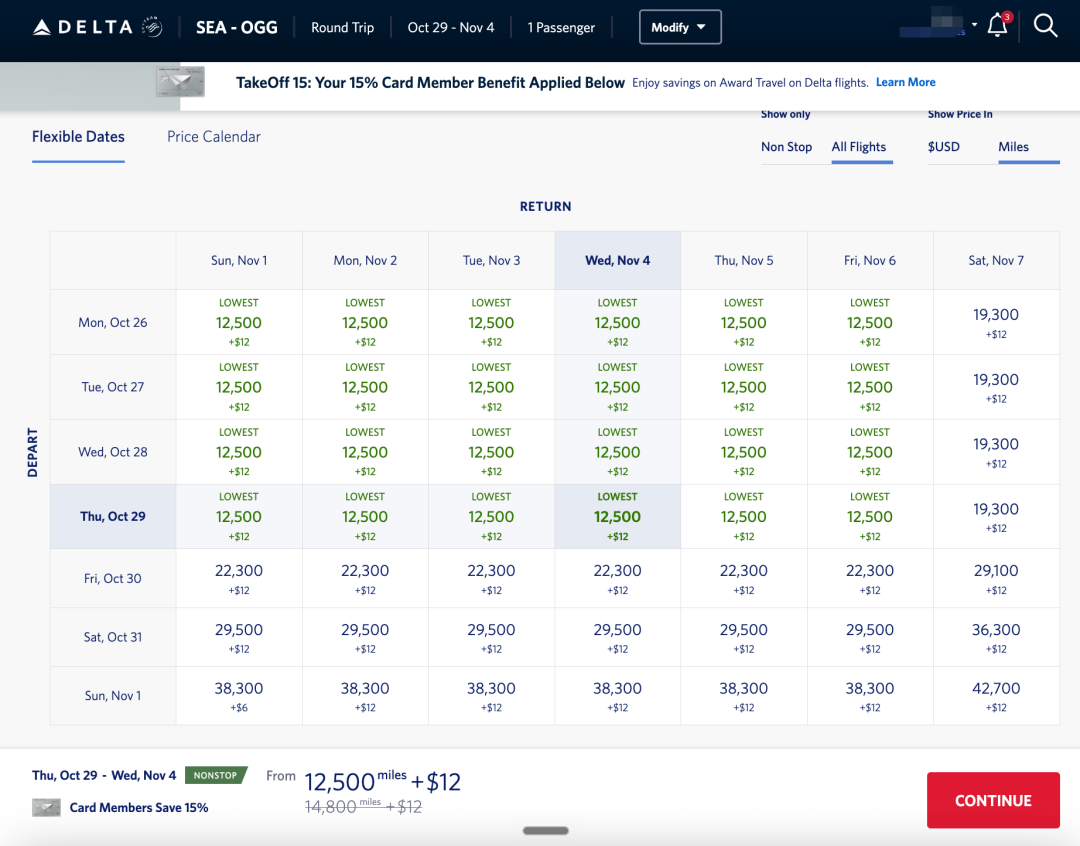The height and width of the screenshot is (846, 1080).
Task: Open the notifications bell
Action: tap(997, 25)
